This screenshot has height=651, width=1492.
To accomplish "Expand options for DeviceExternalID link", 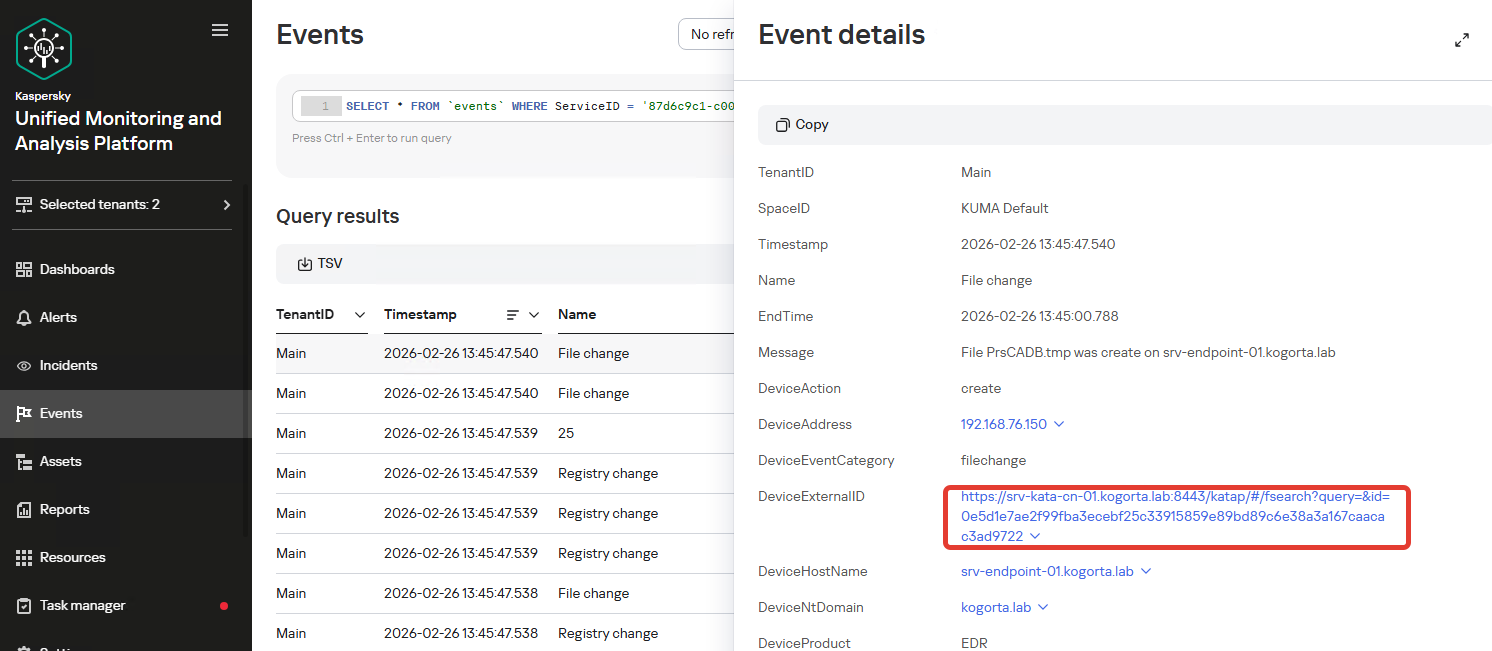I will pos(1035,536).
